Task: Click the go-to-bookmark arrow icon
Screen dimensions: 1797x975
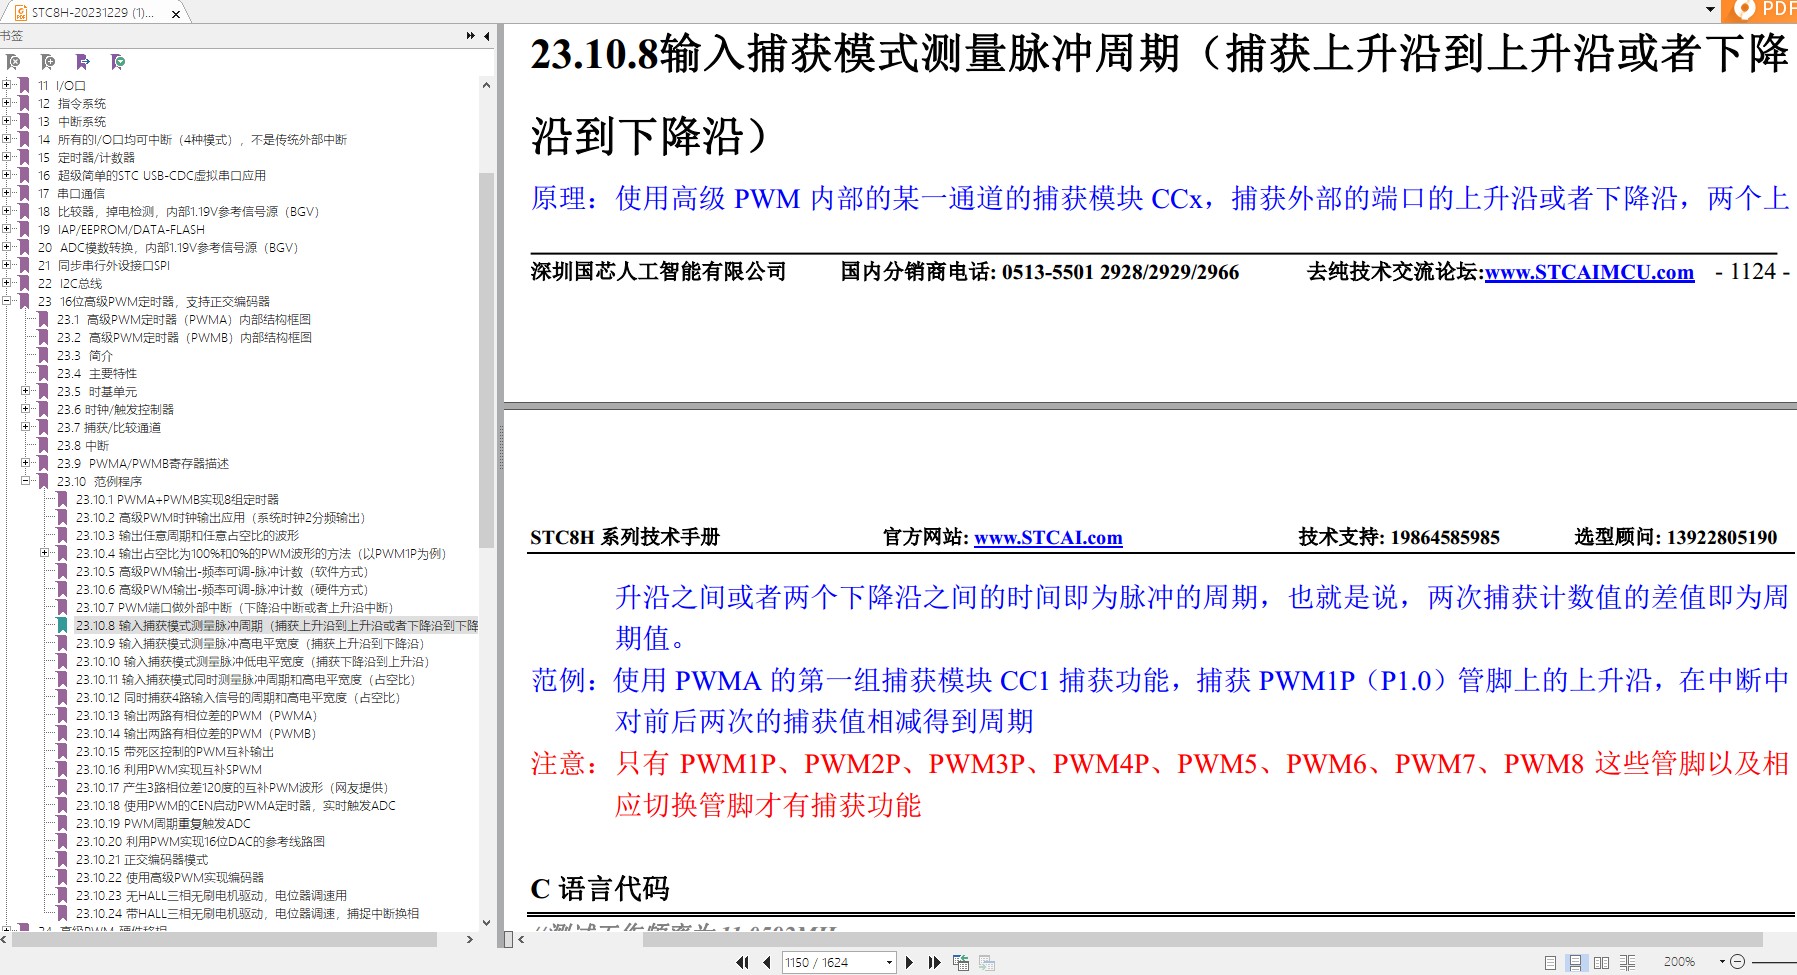Action: 83,62
